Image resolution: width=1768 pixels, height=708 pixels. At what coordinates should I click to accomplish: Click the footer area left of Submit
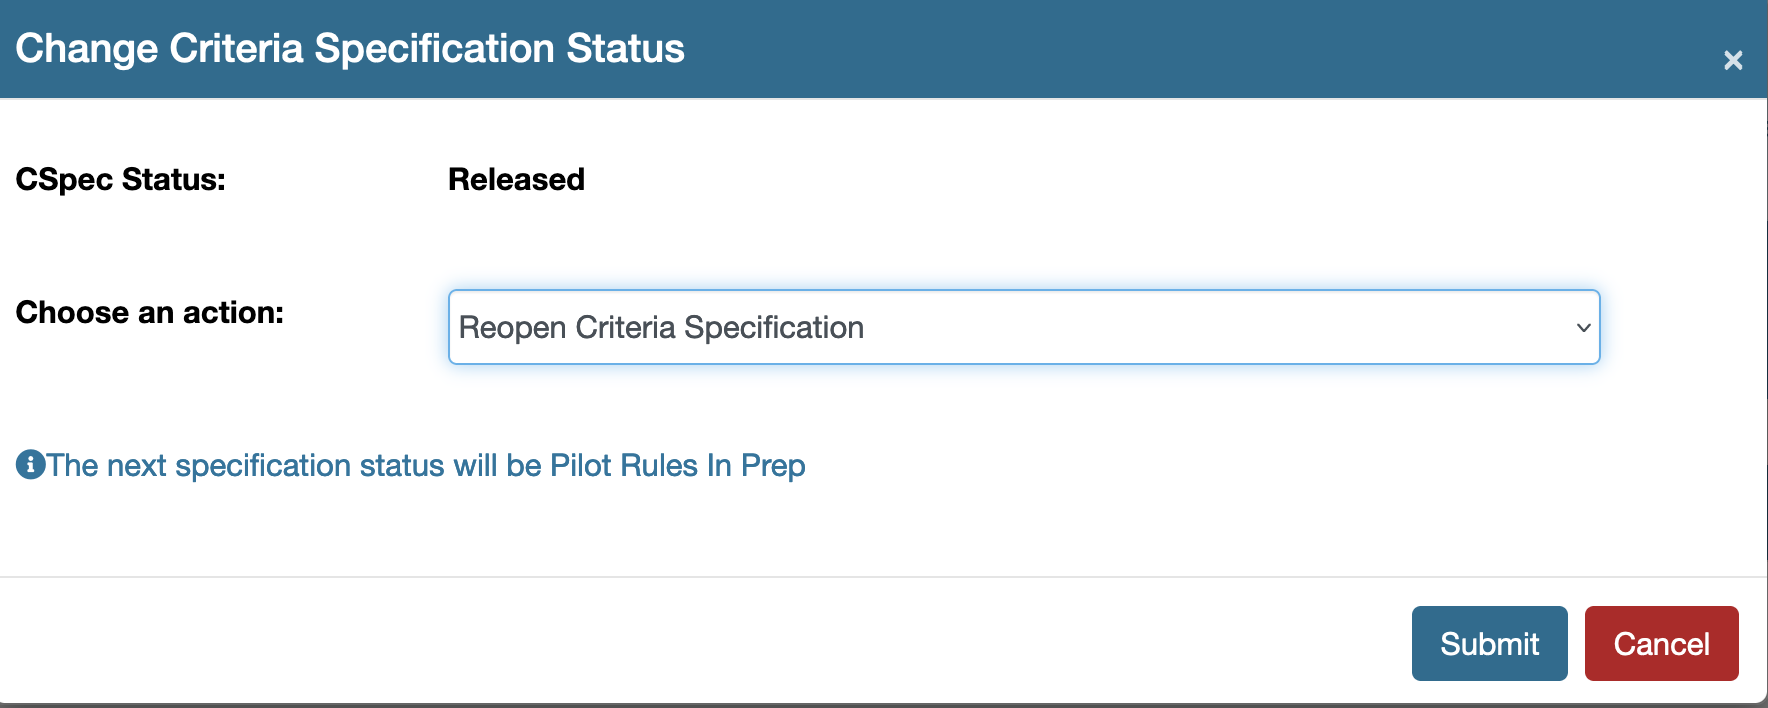click(x=700, y=643)
